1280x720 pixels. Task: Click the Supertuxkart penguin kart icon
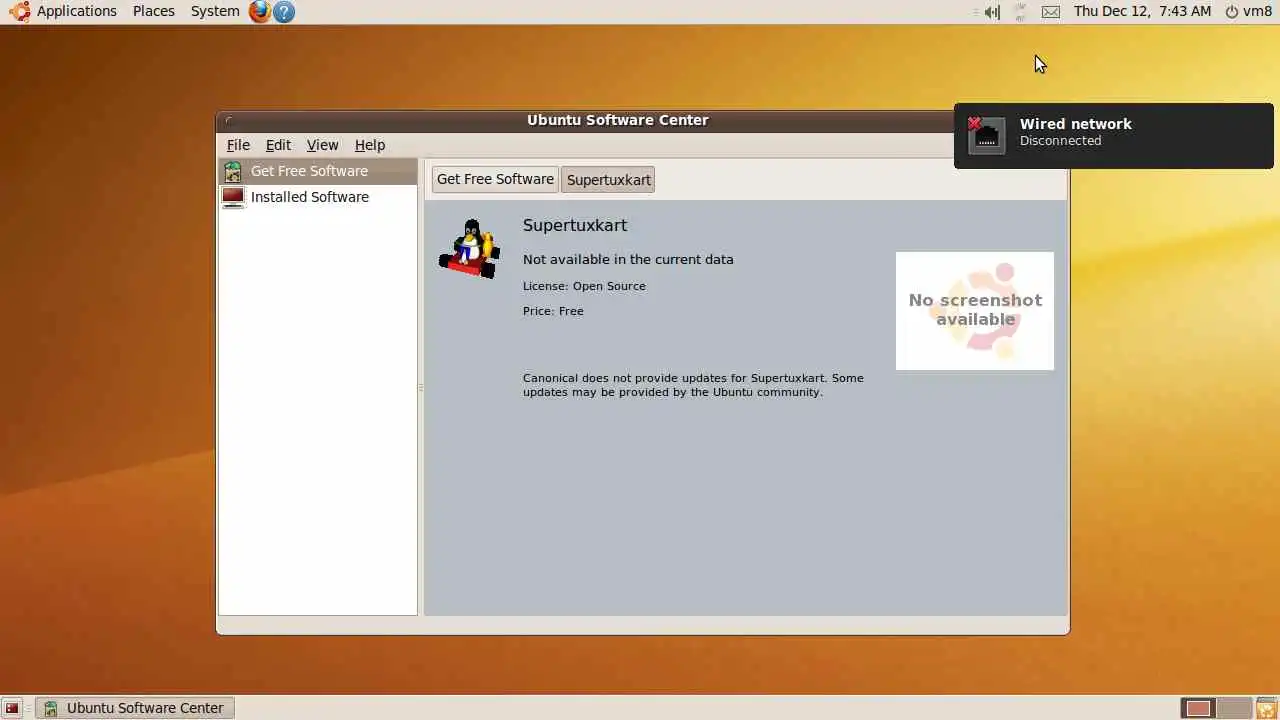point(469,249)
